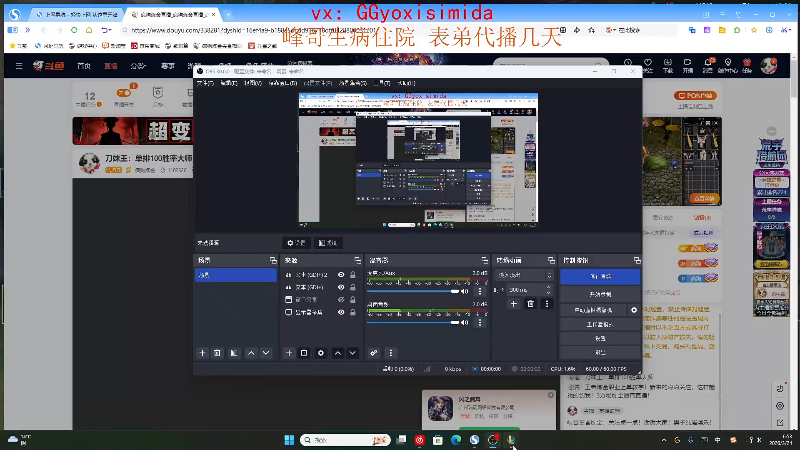This screenshot has height=450, width=800.
Task: Remove selected source in Sources panel
Action: pyautogui.click(x=304, y=353)
